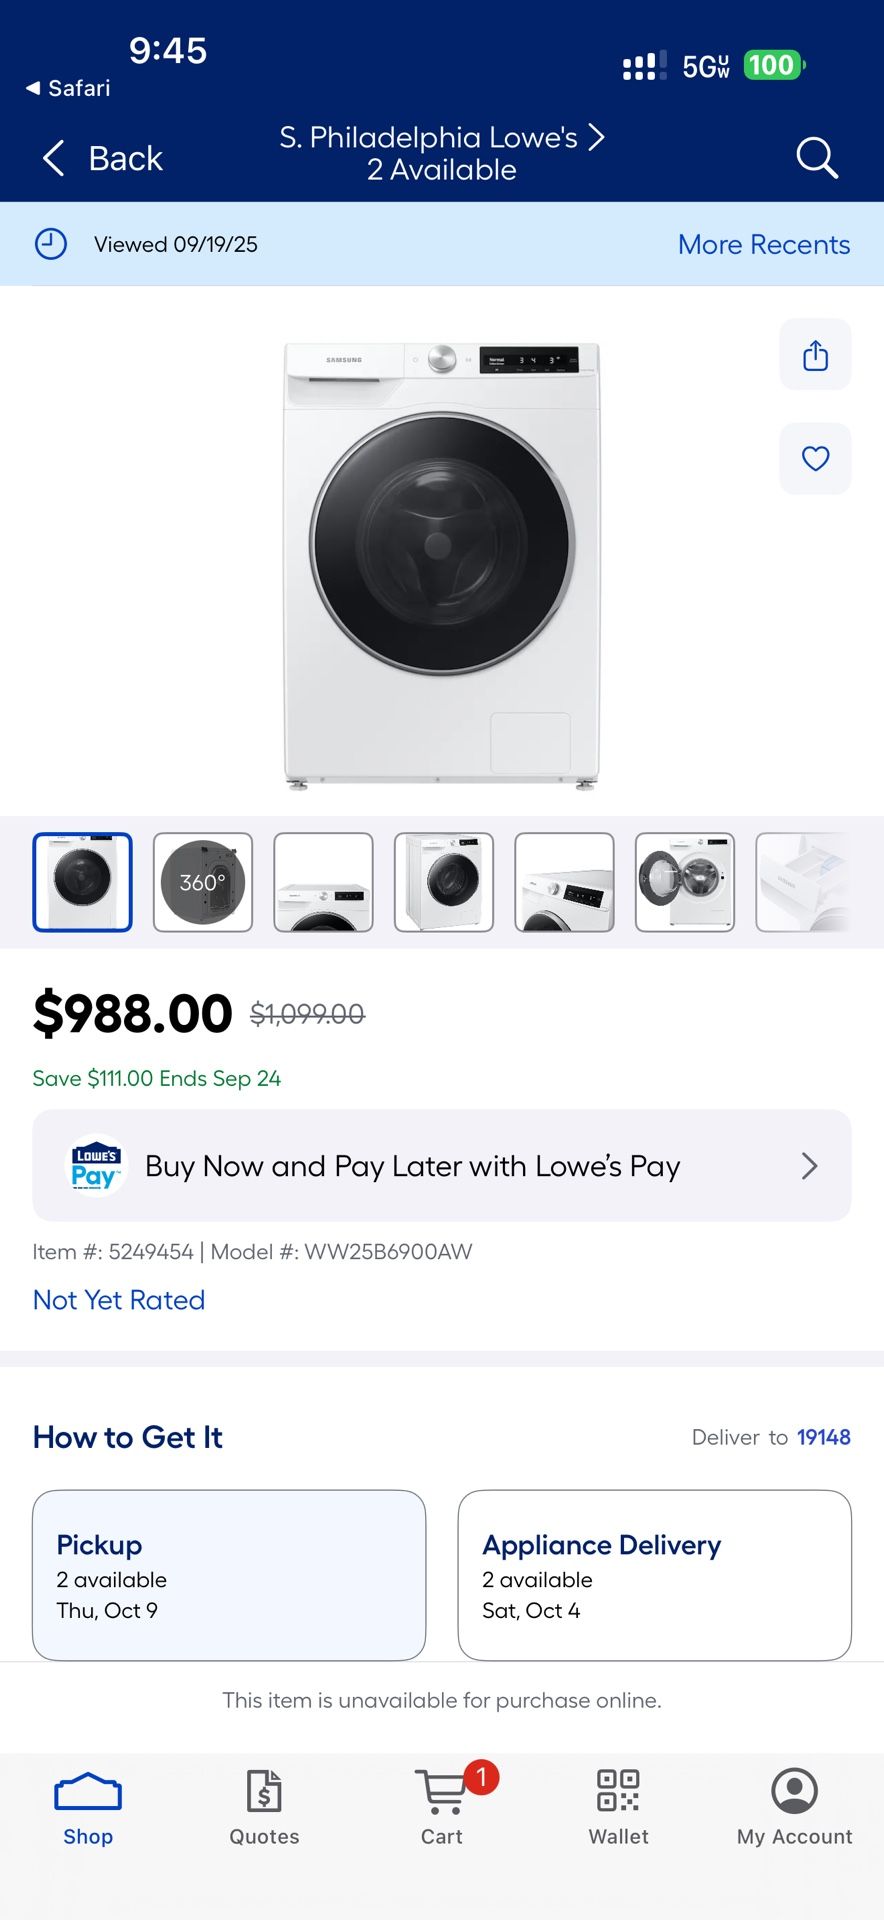This screenshot has width=884, height=1920.
Task: Go to My Account
Action: click(x=794, y=1806)
